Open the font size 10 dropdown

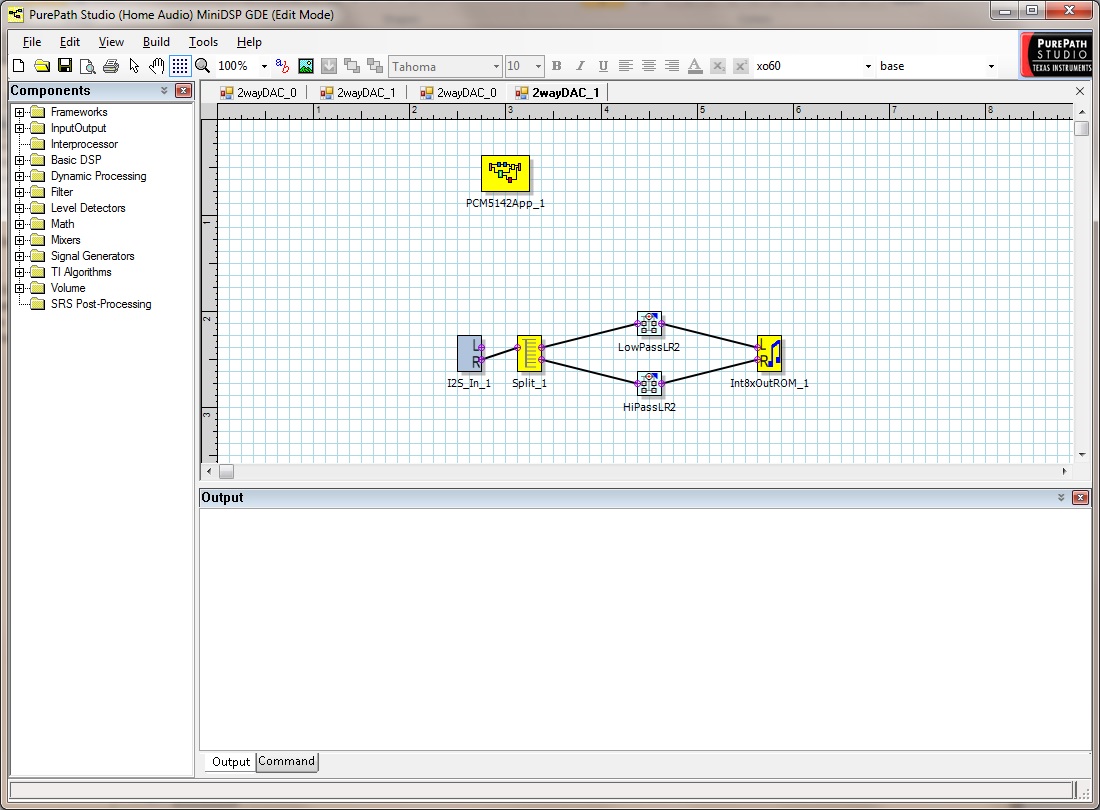coord(538,67)
